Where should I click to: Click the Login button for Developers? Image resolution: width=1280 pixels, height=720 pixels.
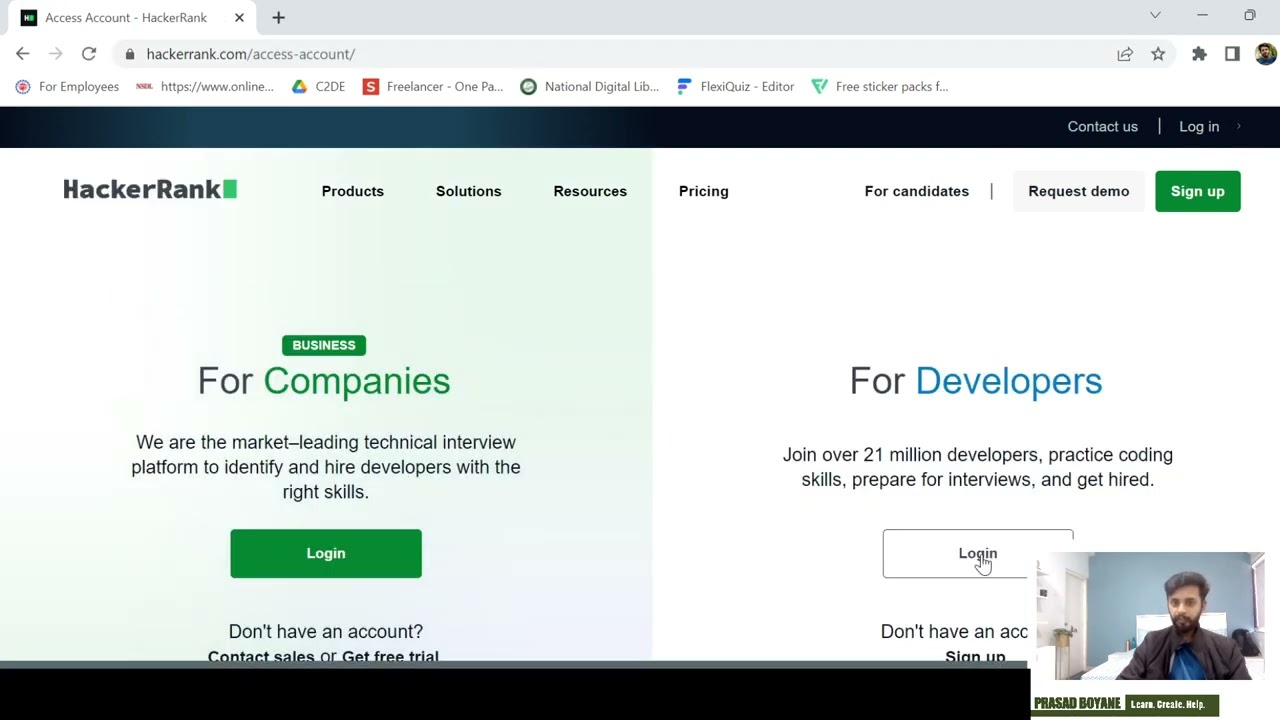click(x=977, y=553)
